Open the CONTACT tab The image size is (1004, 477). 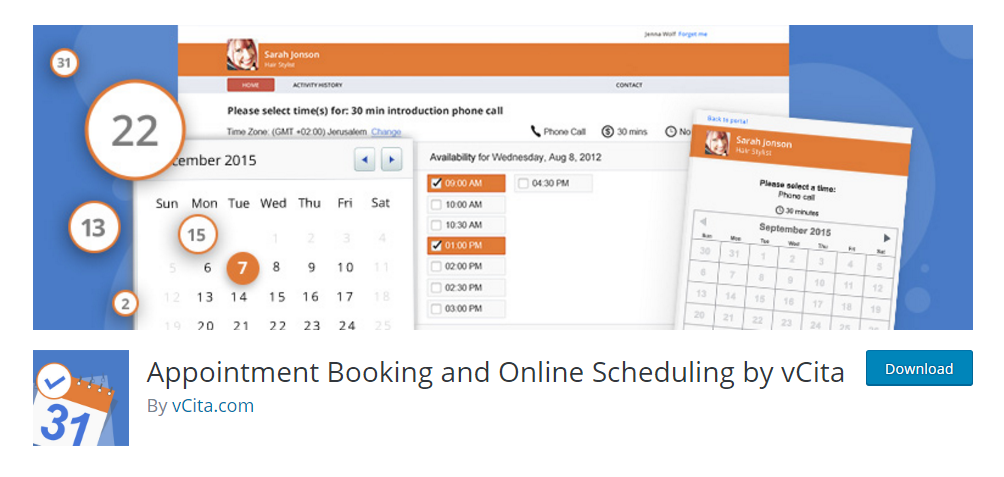coord(629,85)
